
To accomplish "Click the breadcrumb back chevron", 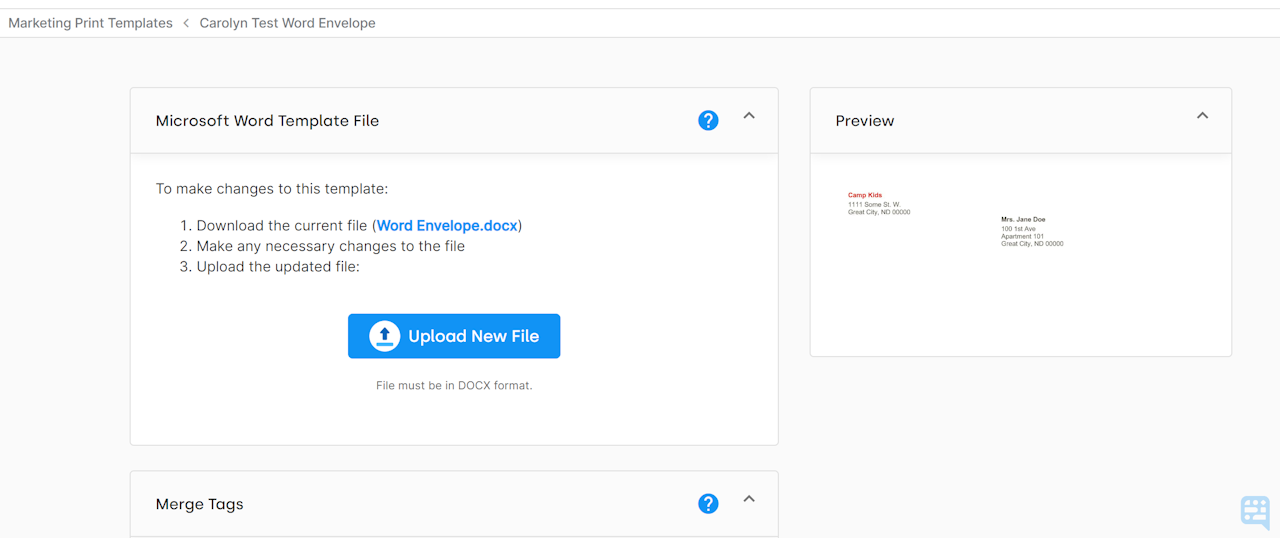I will (186, 23).
